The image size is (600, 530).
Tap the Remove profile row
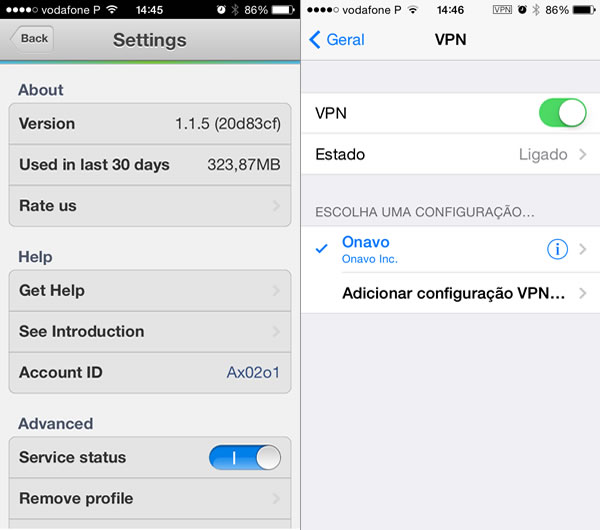[150, 498]
